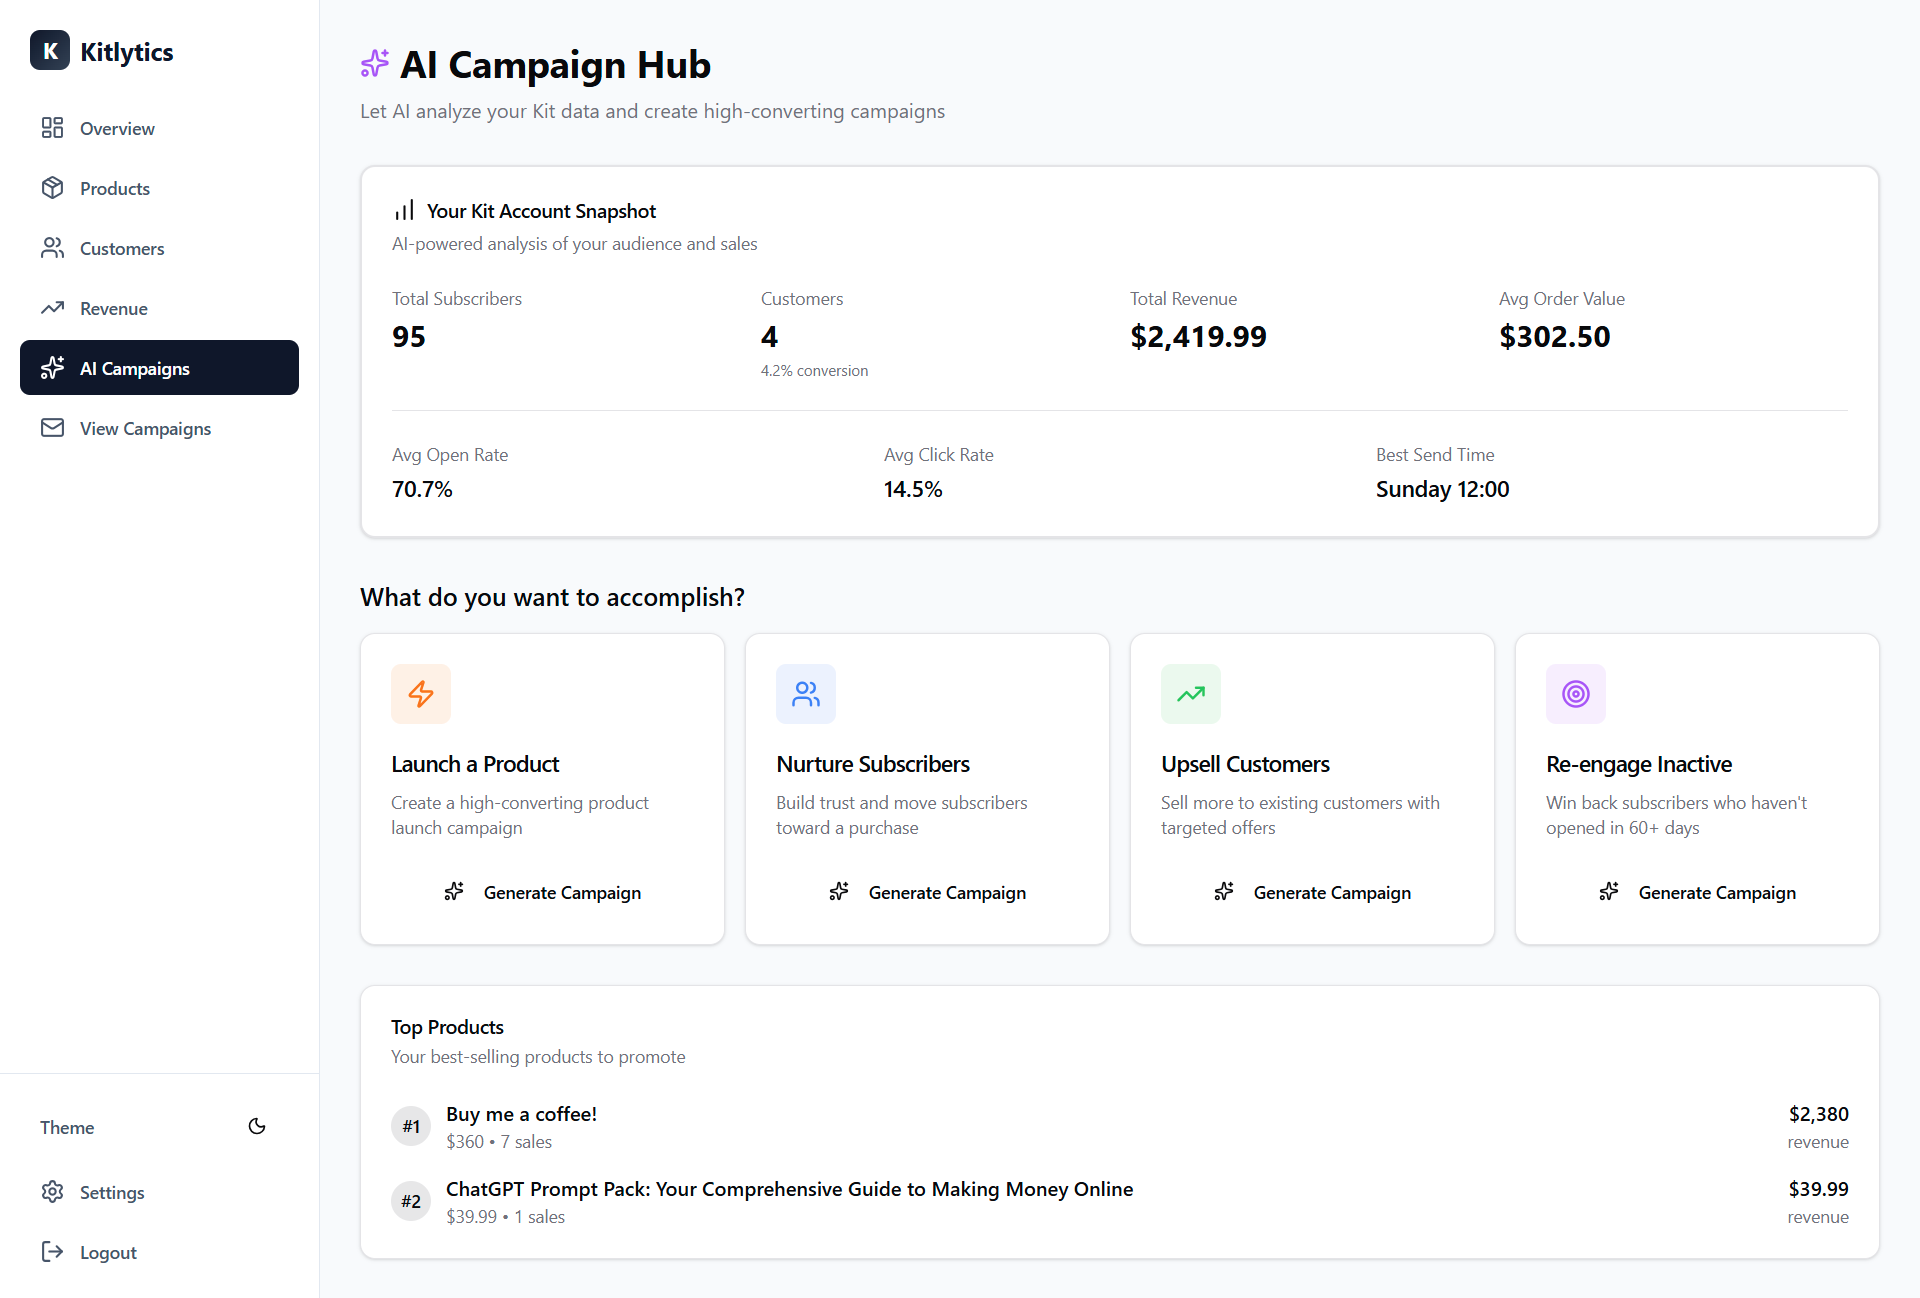Generate Campaign for Launch a Product
The width and height of the screenshot is (1920, 1298).
tap(543, 892)
